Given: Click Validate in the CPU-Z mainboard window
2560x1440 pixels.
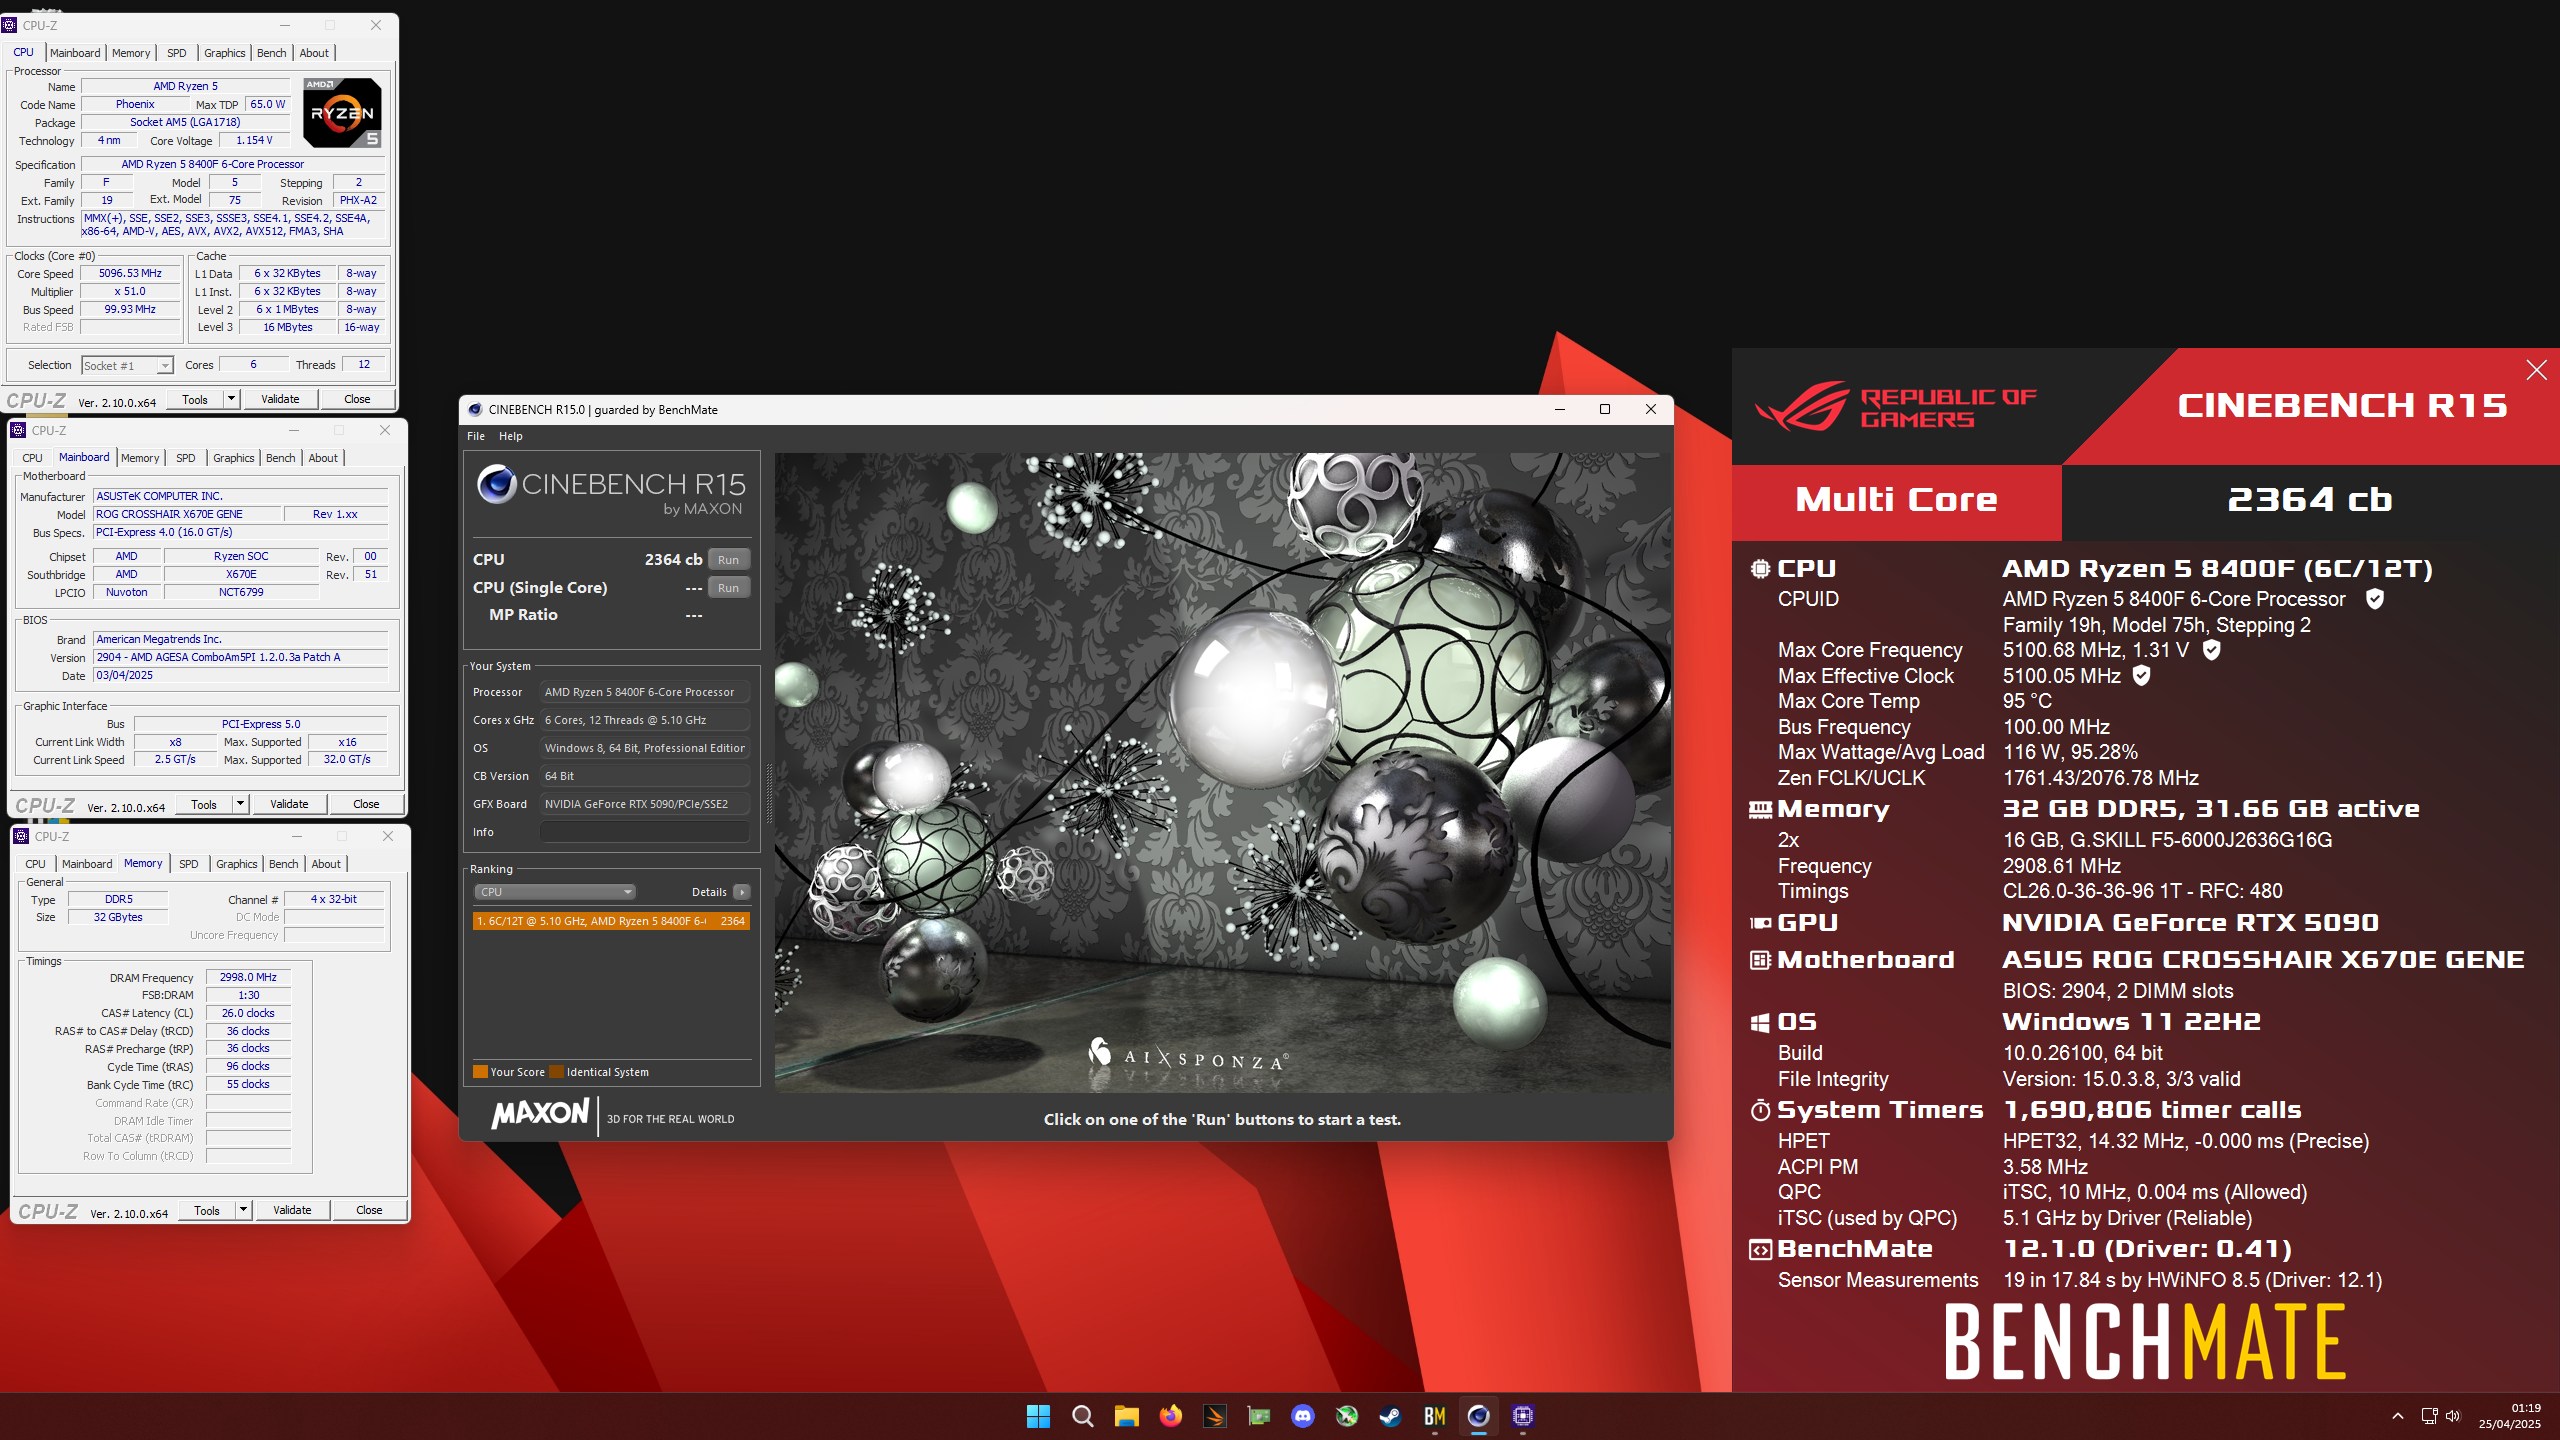Looking at the screenshot, I should click(289, 804).
